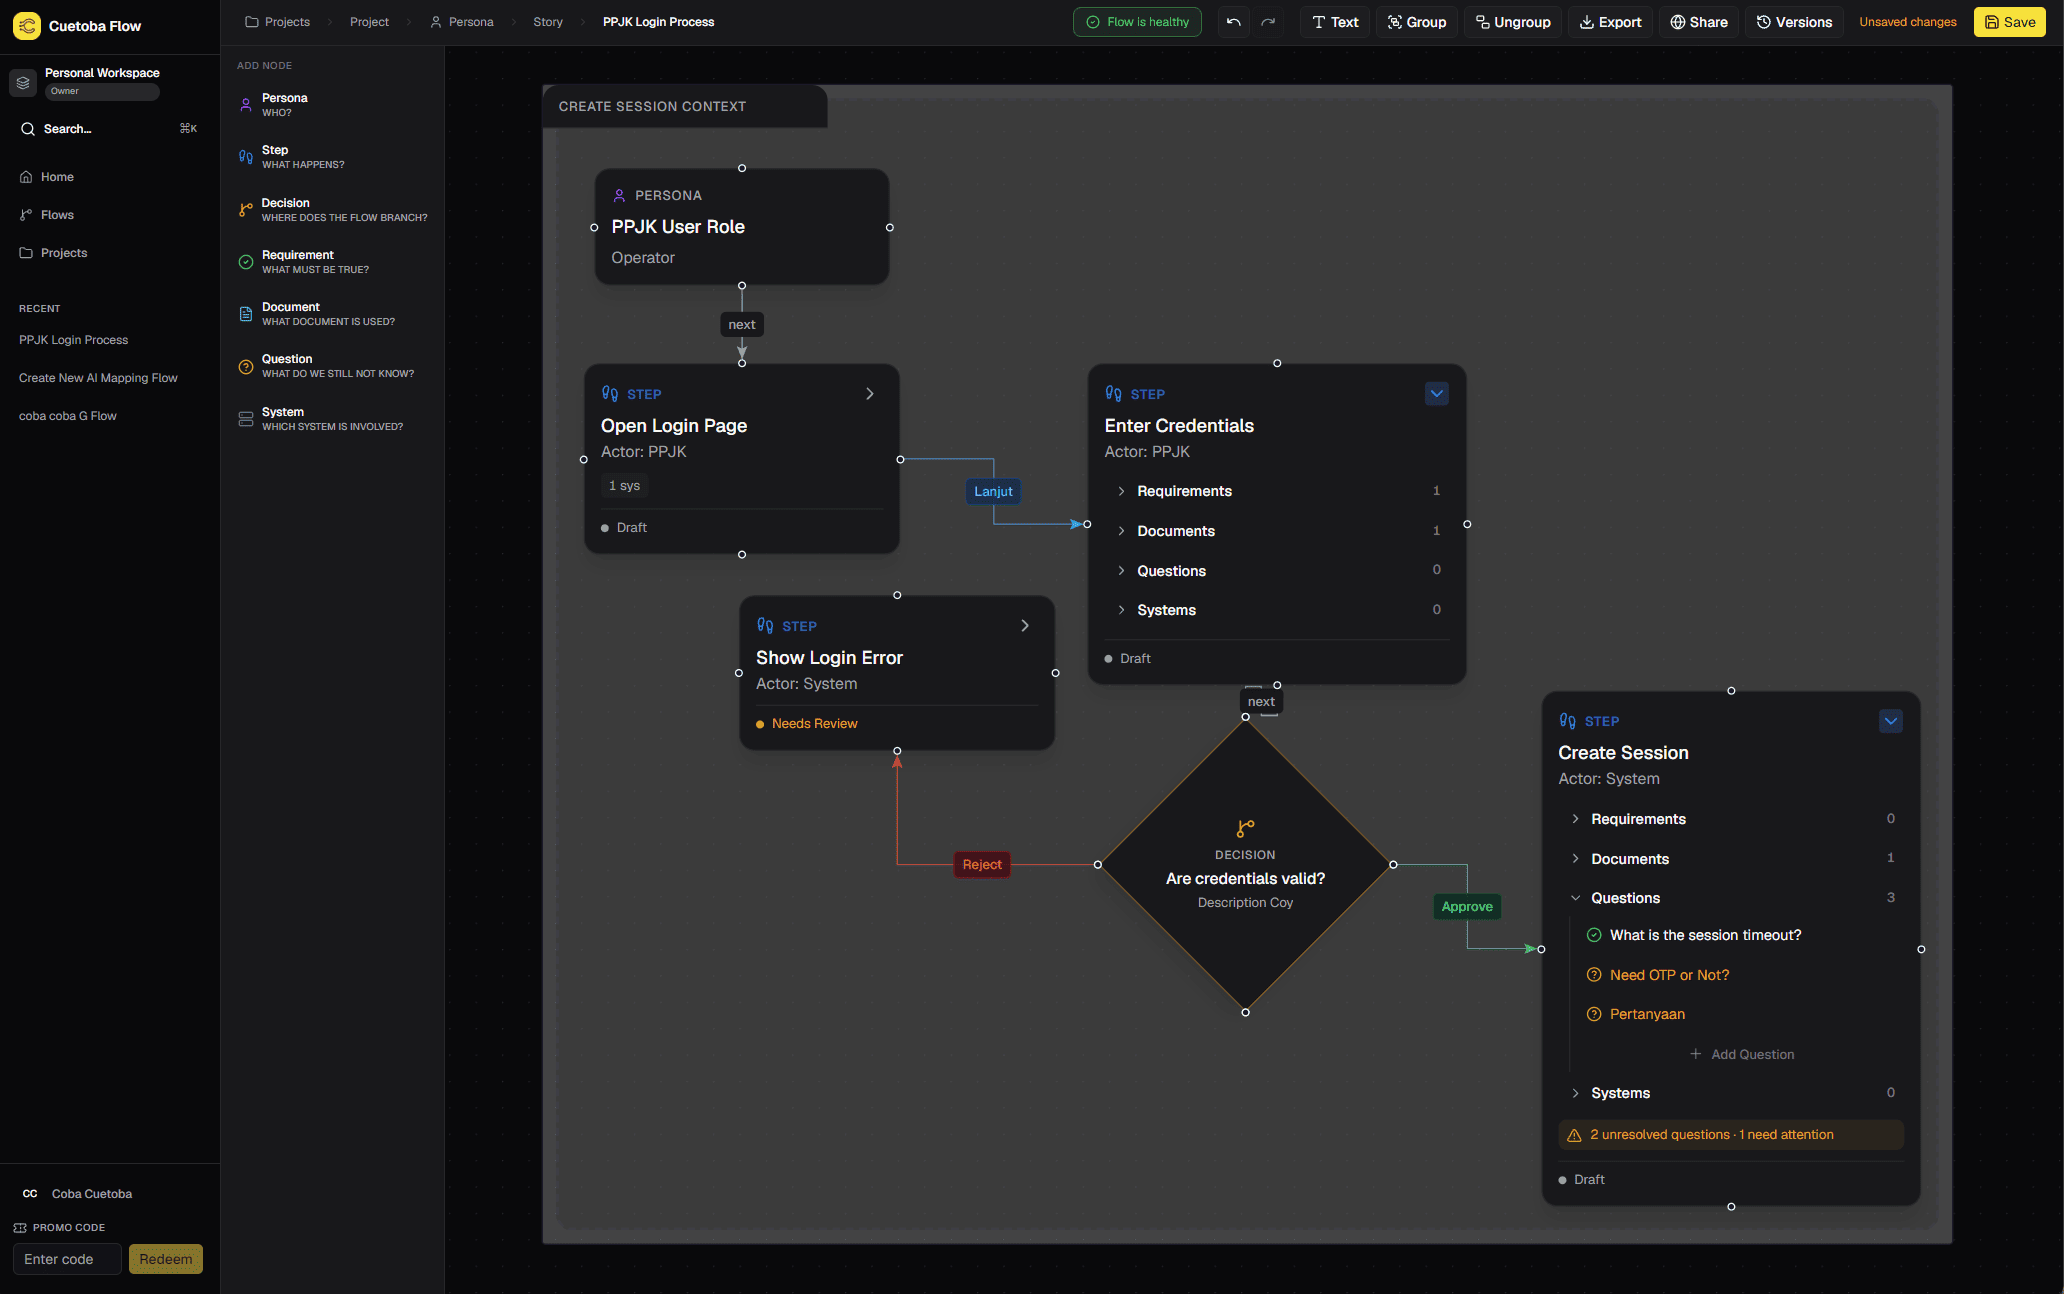Click the Step node footprints icon in Add Node
The height and width of the screenshot is (1294, 2064).
[x=246, y=157]
